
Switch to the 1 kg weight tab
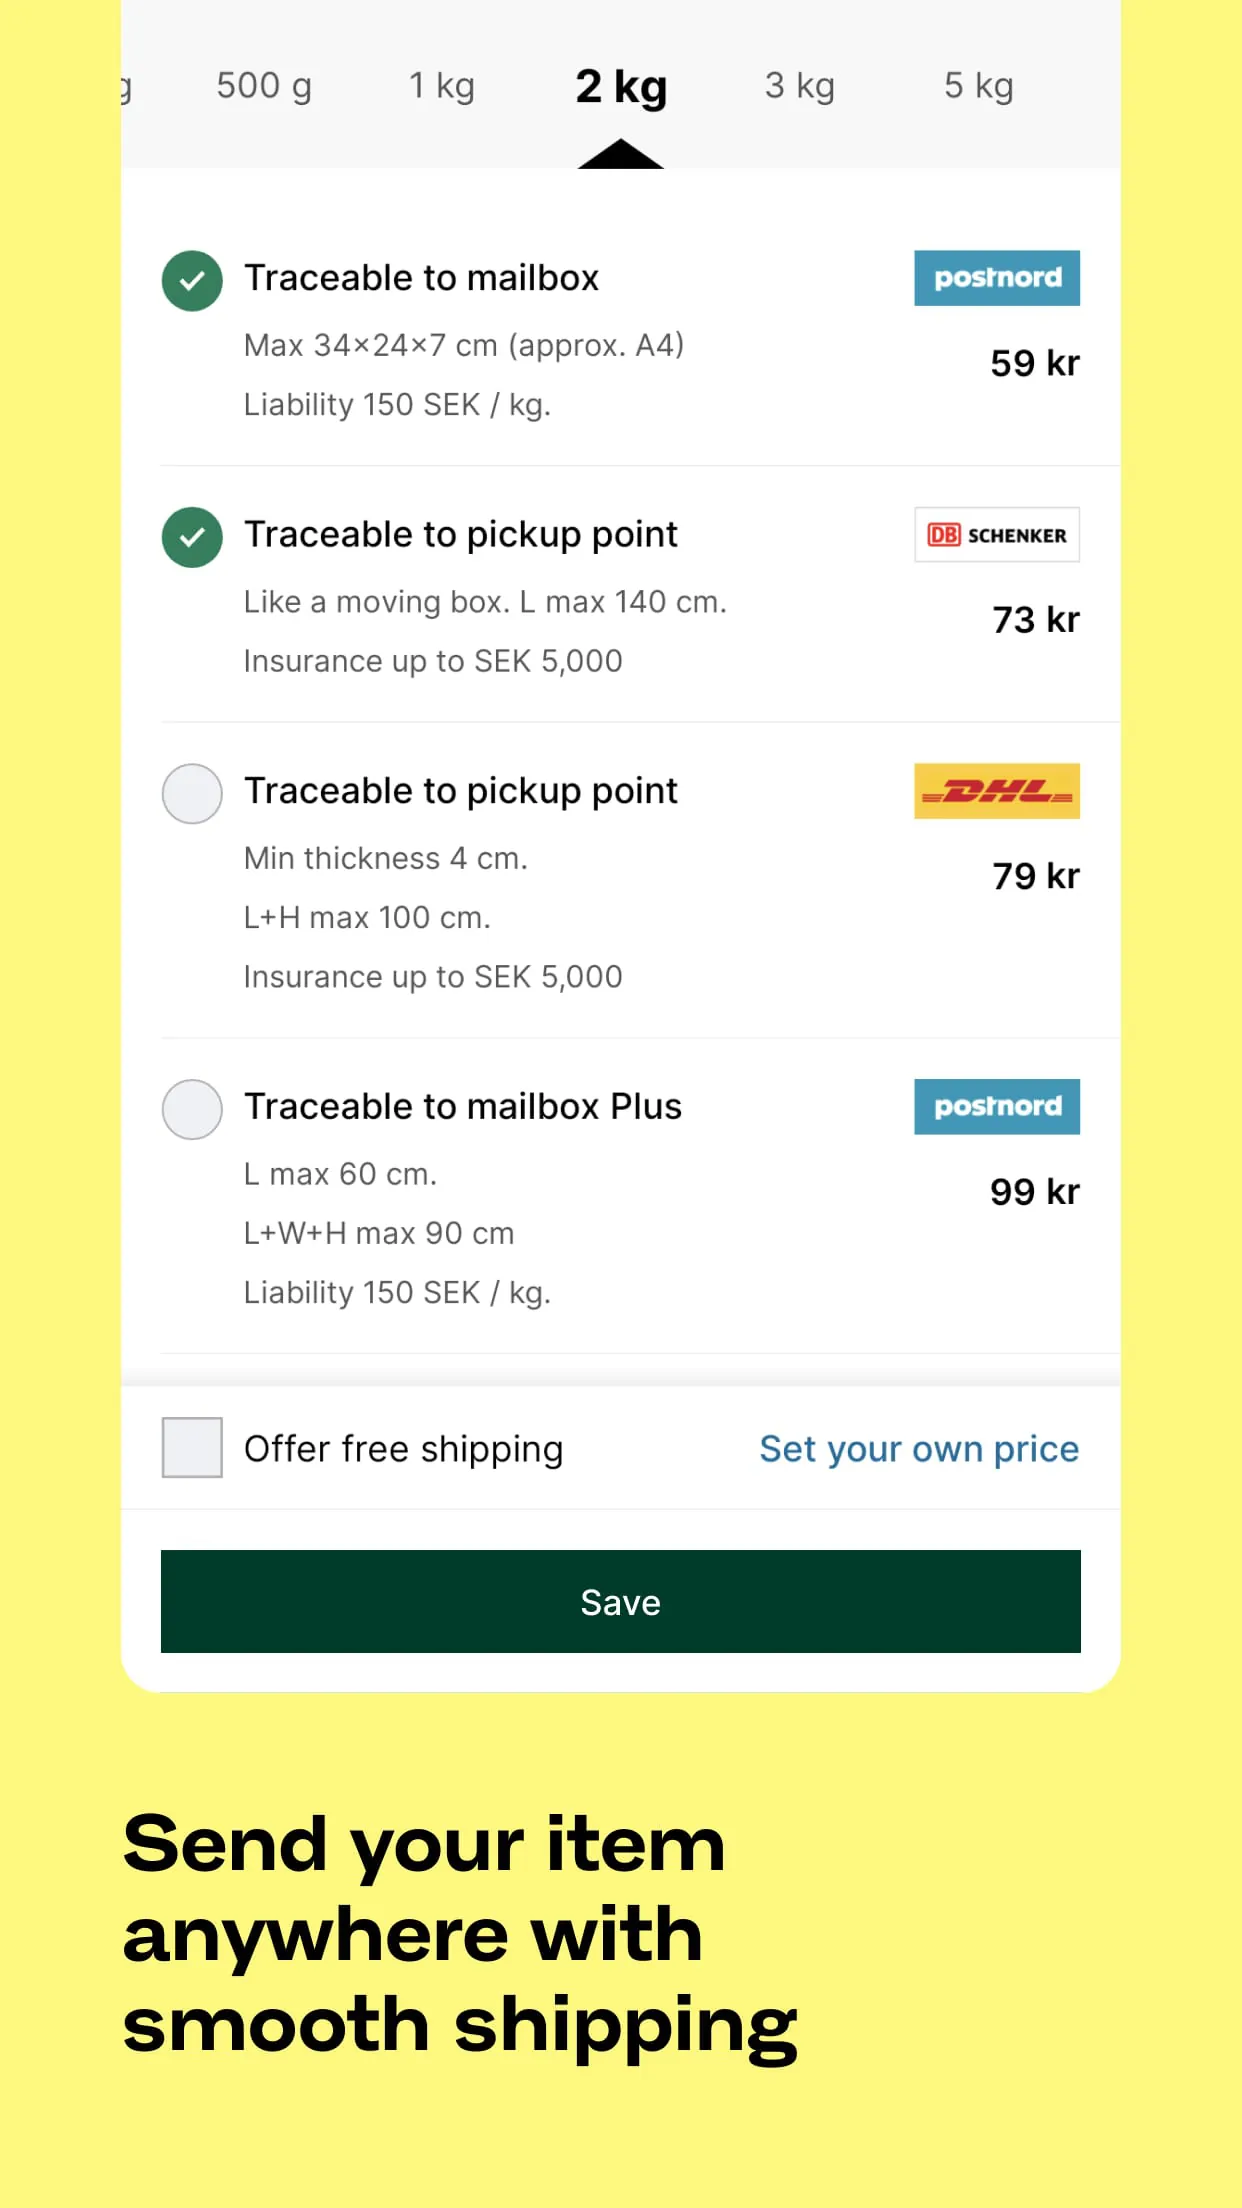tap(441, 86)
